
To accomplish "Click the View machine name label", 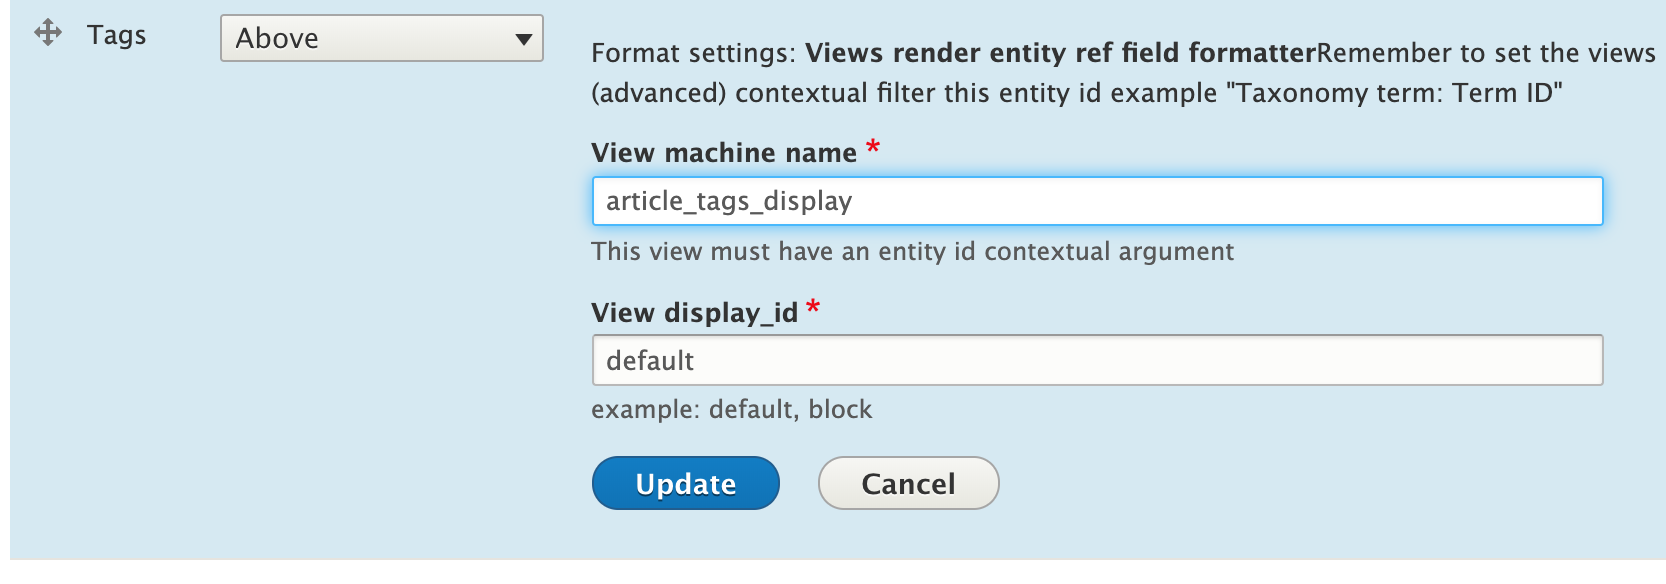I will (723, 153).
